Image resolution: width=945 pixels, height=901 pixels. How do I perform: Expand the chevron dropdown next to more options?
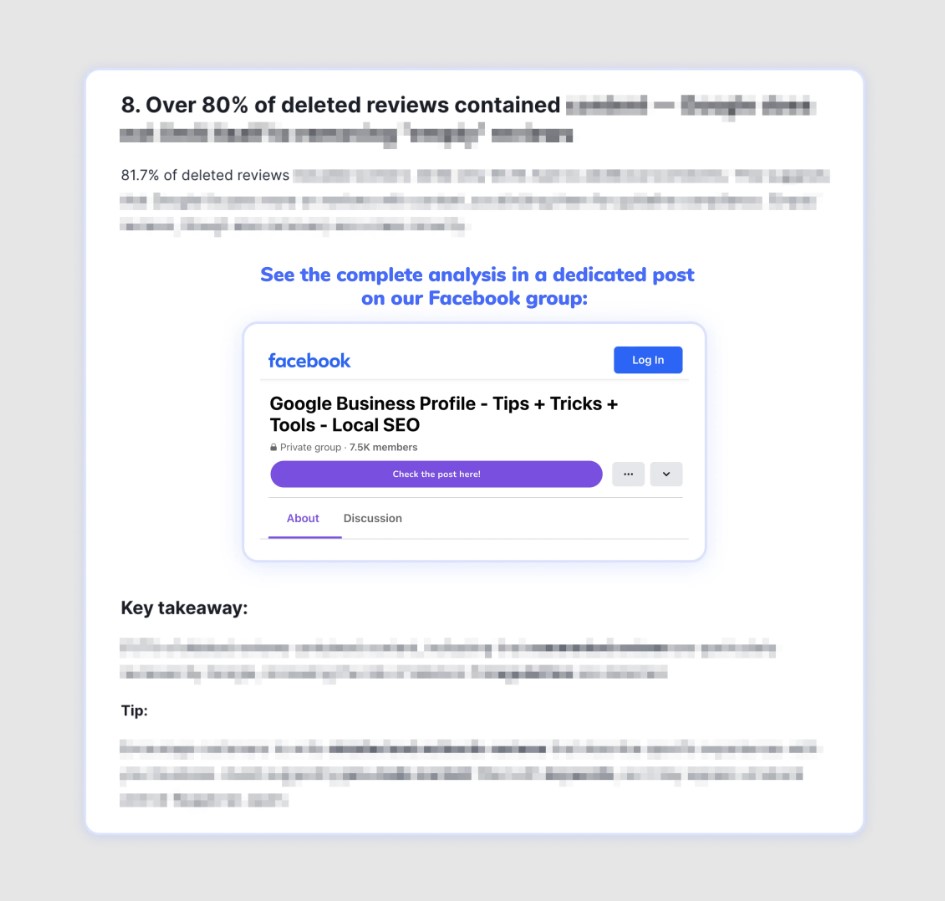click(666, 474)
